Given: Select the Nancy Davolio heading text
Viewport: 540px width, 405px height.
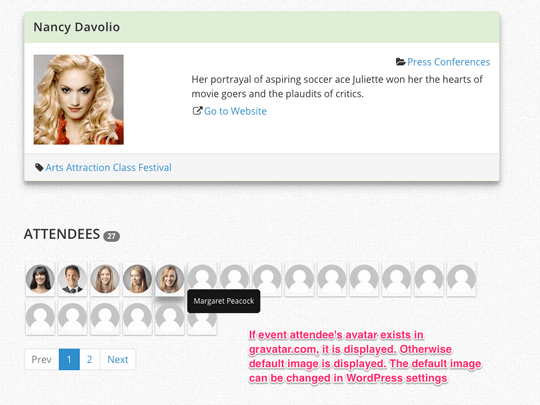Looking at the screenshot, I should pyautogui.click(x=76, y=27).
